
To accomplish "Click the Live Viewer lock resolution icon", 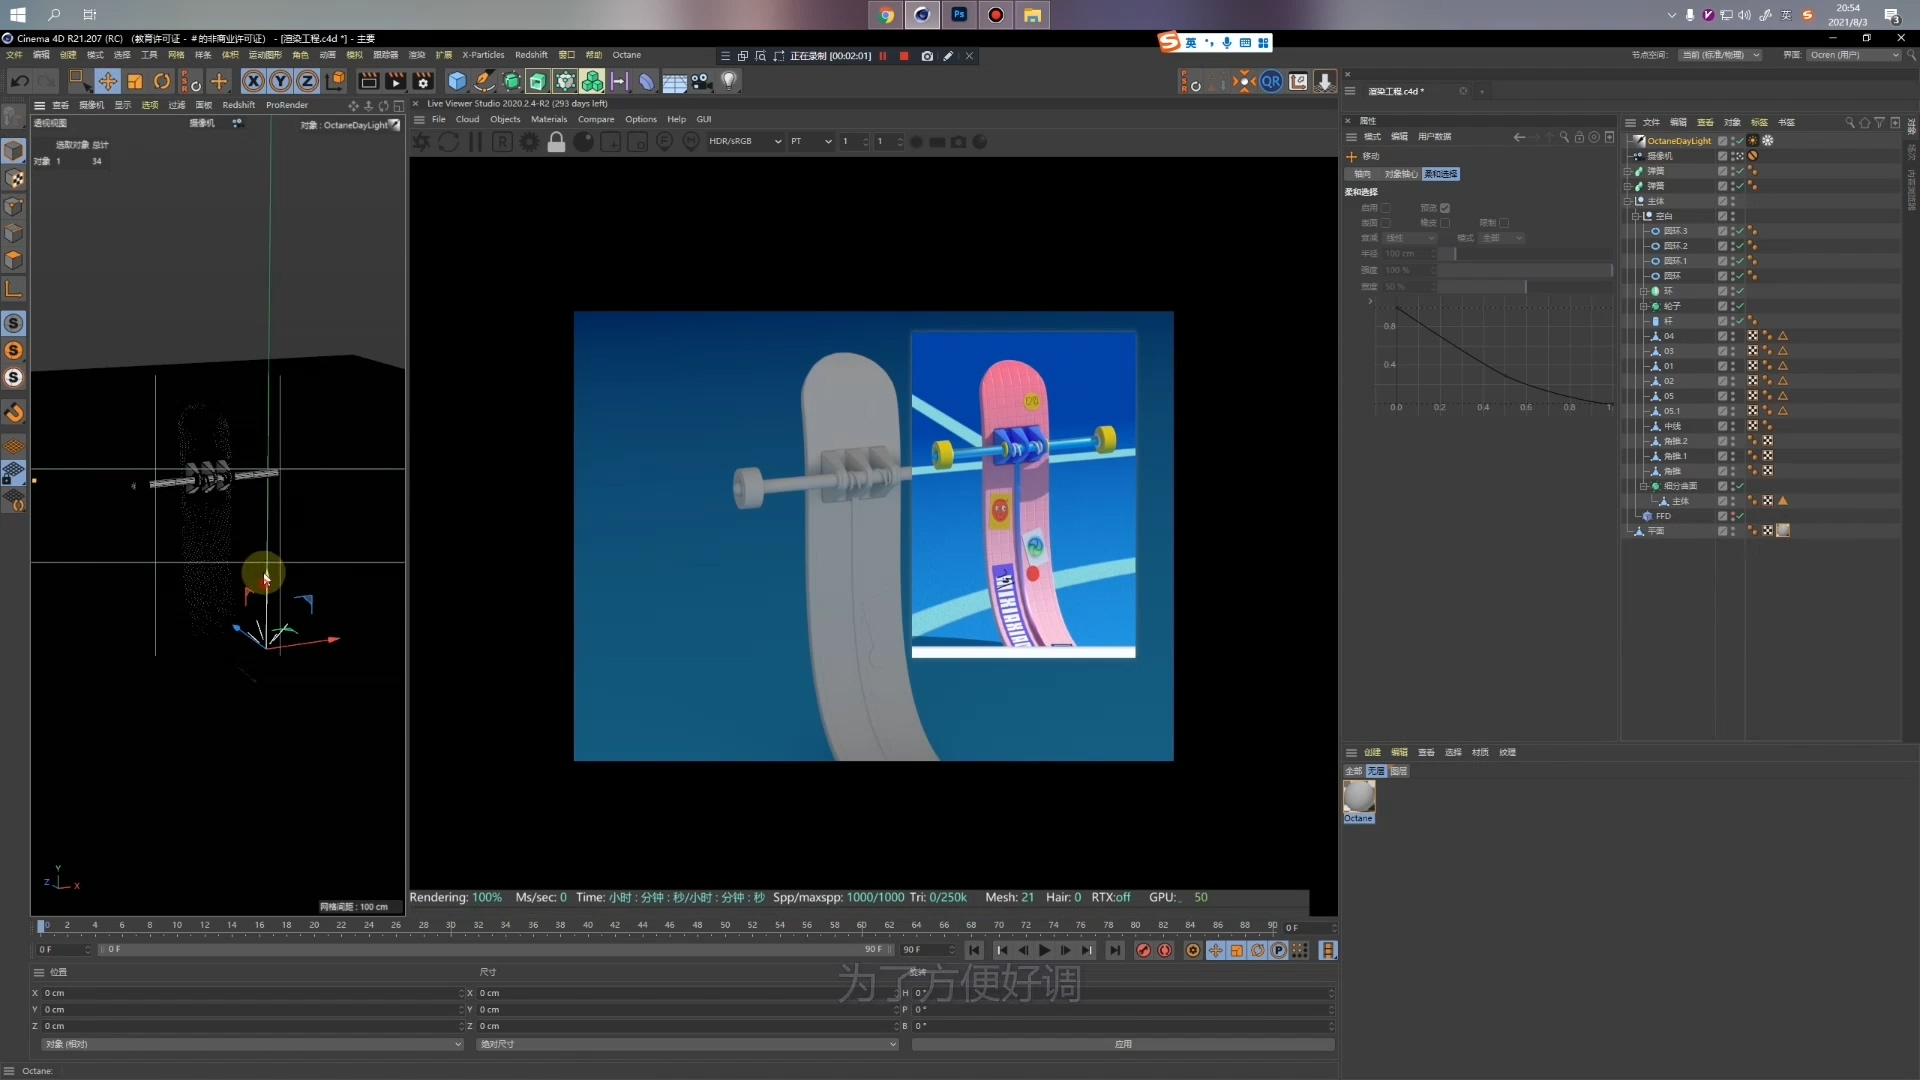I will (x=556, y=142).
